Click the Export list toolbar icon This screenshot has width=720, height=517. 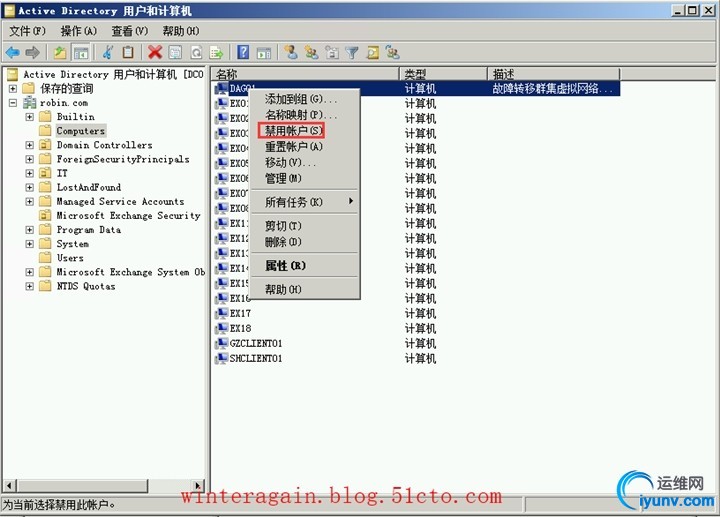[x=216, y=53]
